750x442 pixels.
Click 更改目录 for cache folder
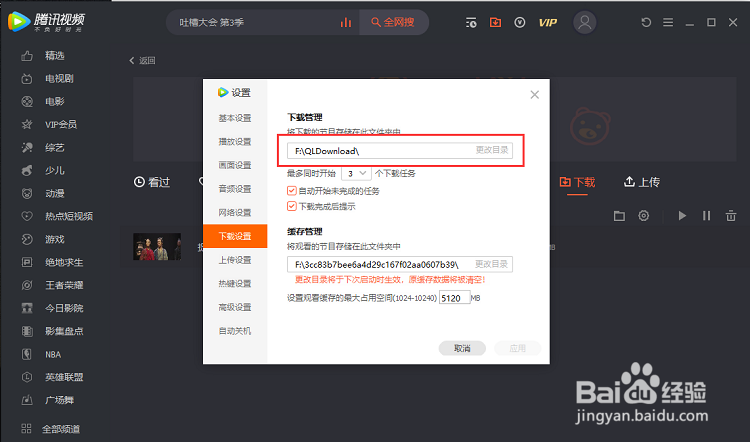(x=491, y=264)
